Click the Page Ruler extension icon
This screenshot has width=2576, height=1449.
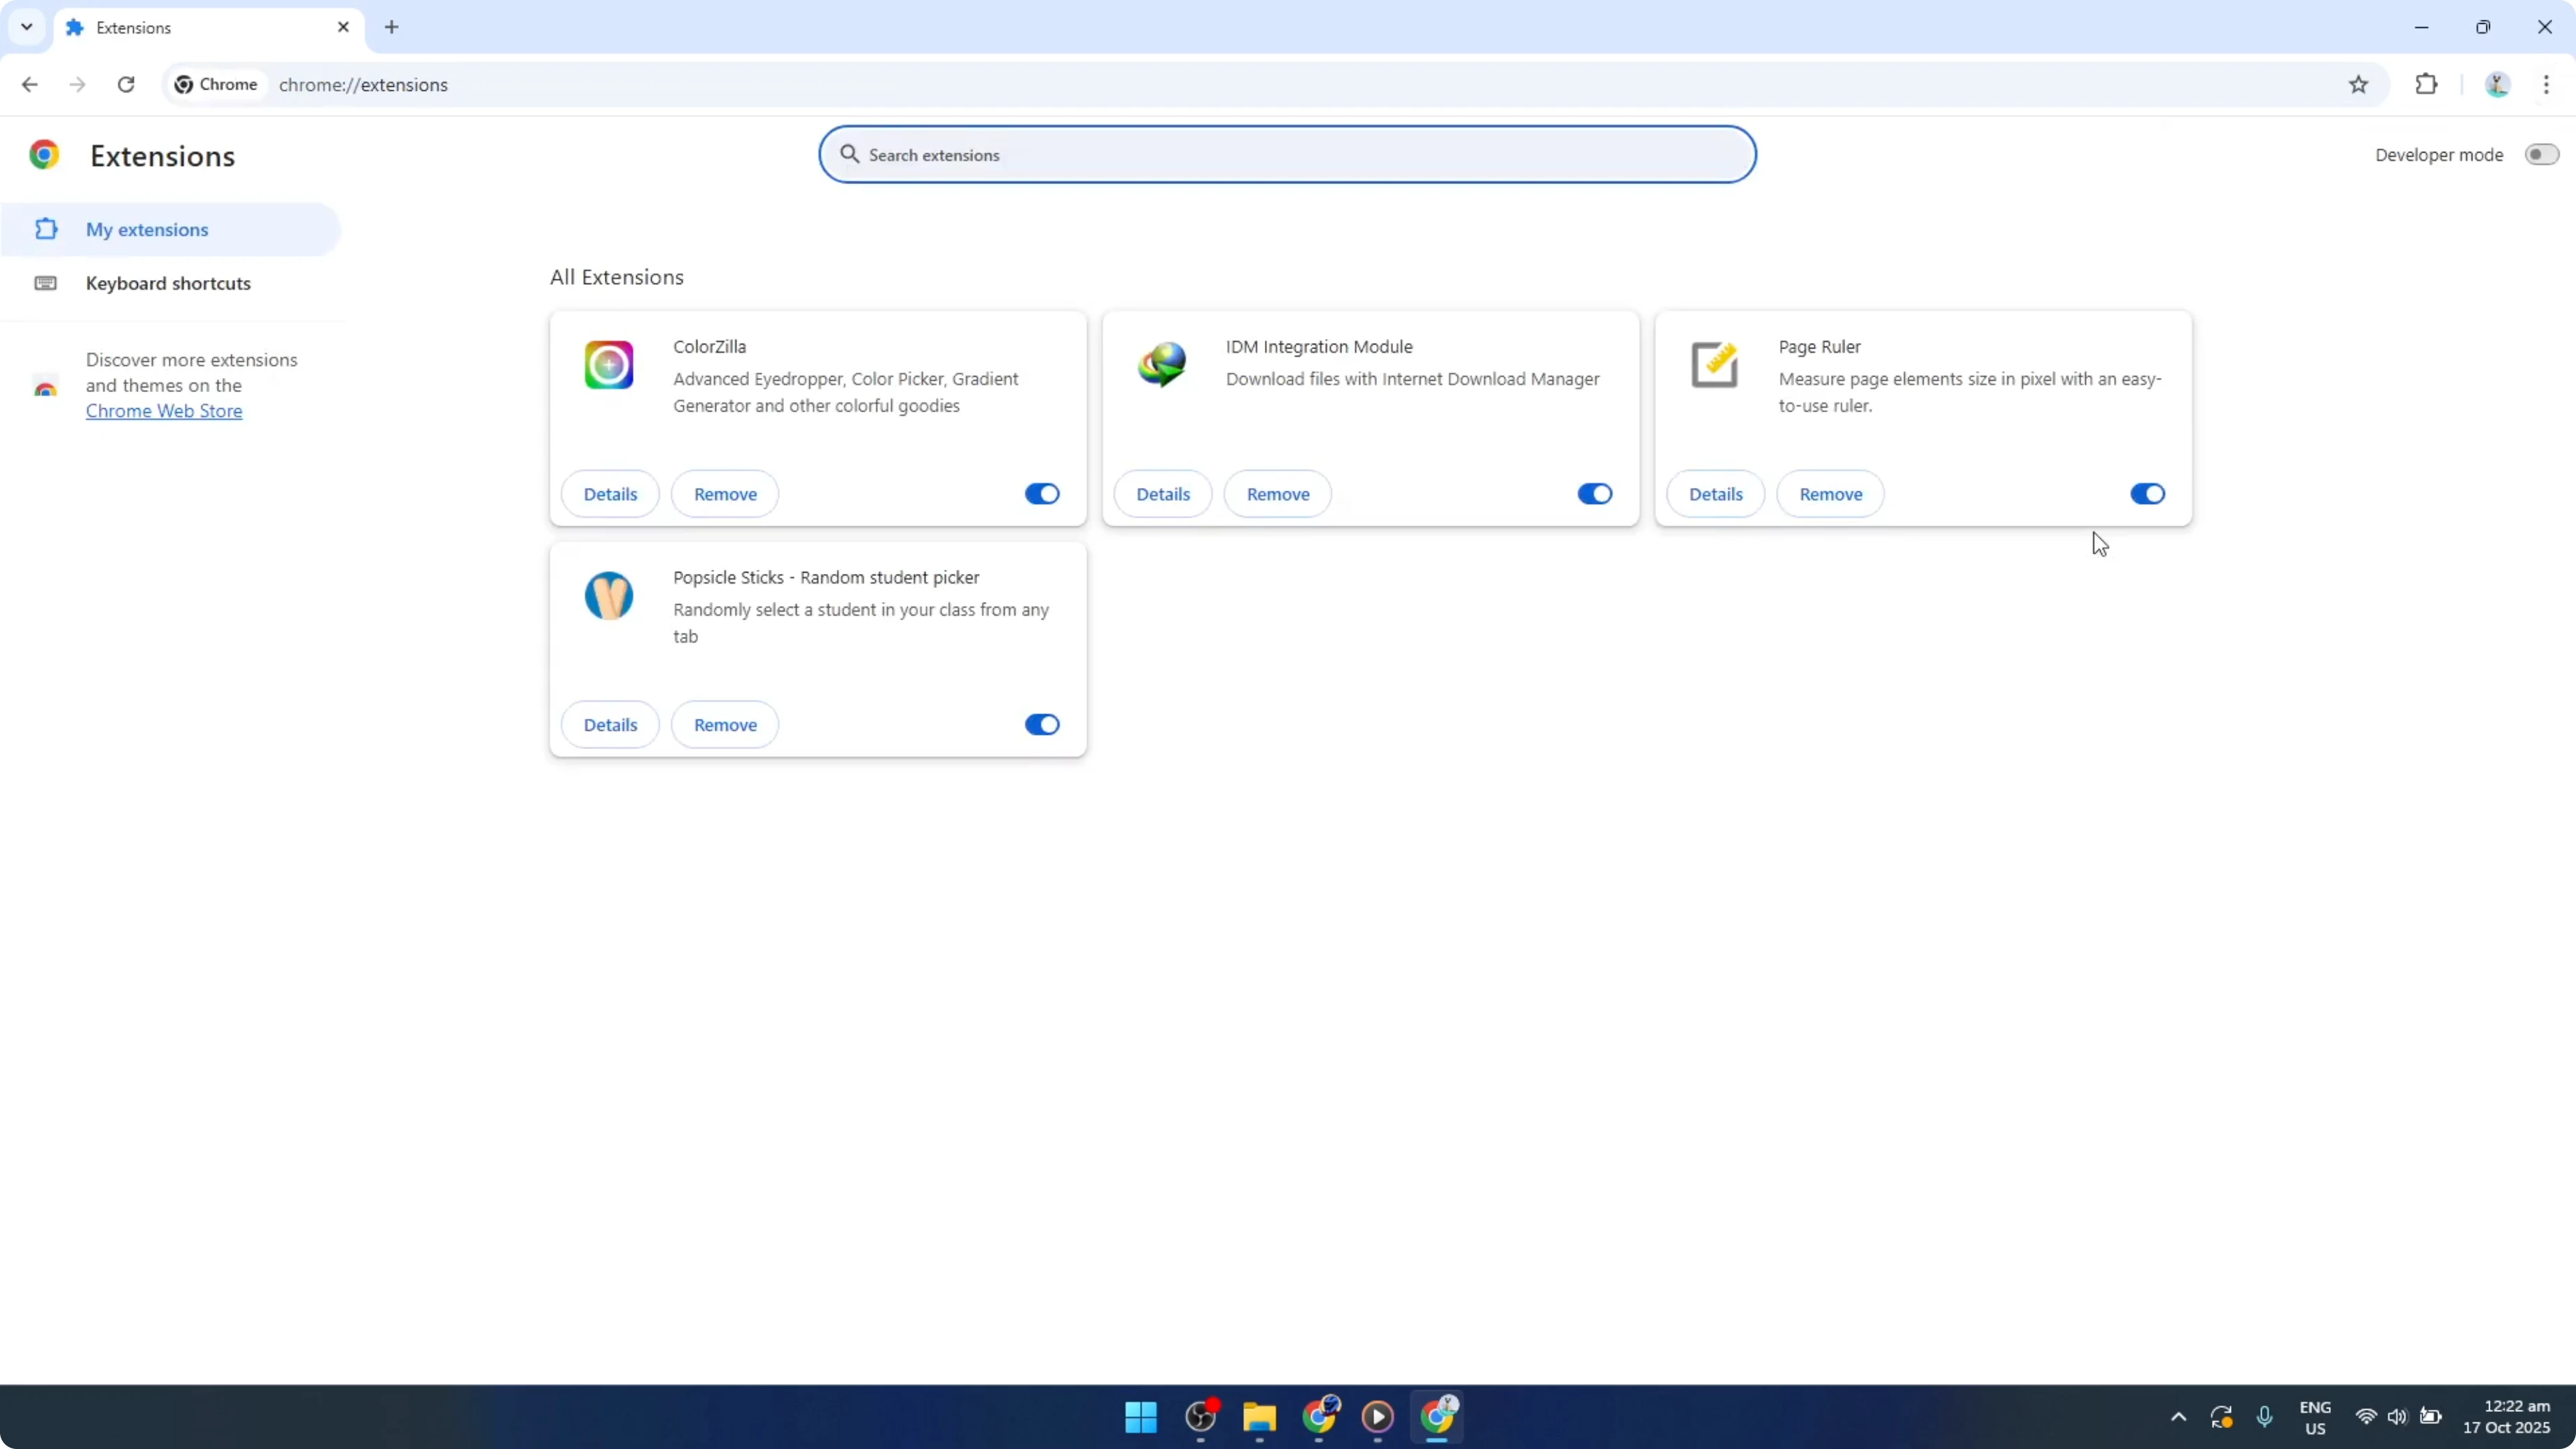click(x=1714, y=364)
